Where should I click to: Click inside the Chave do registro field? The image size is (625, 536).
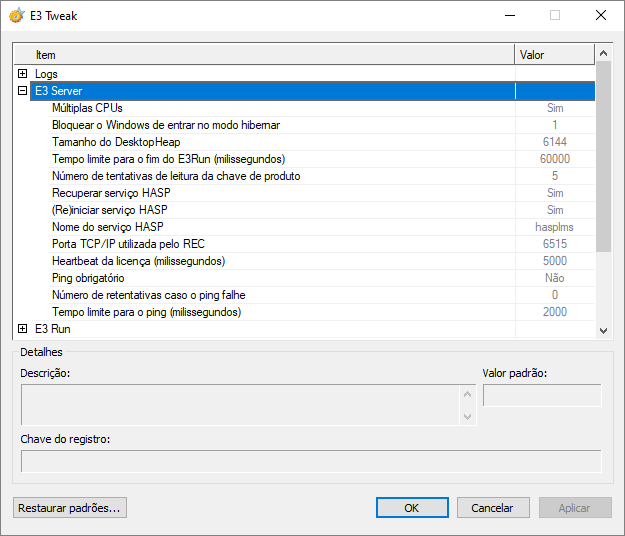pos(311,461)
